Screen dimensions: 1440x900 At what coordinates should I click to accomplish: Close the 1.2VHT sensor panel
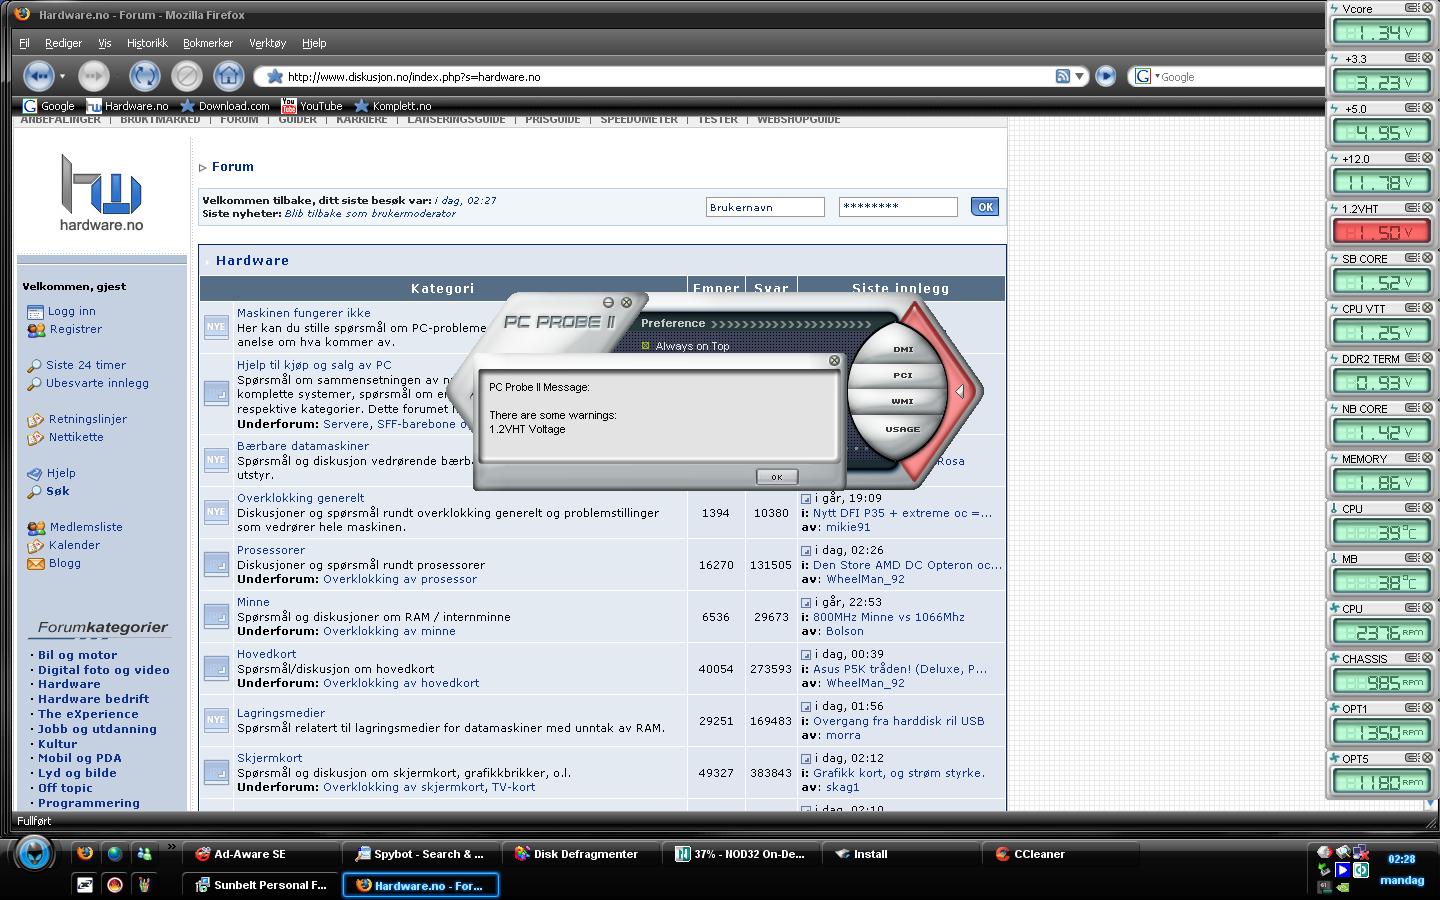[x=1428, y=208]
